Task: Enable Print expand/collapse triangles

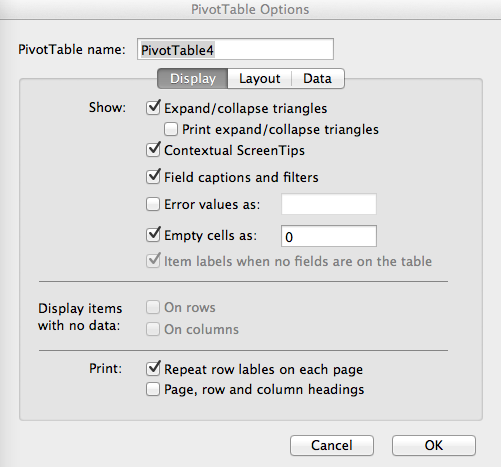Action: [171, 129]
